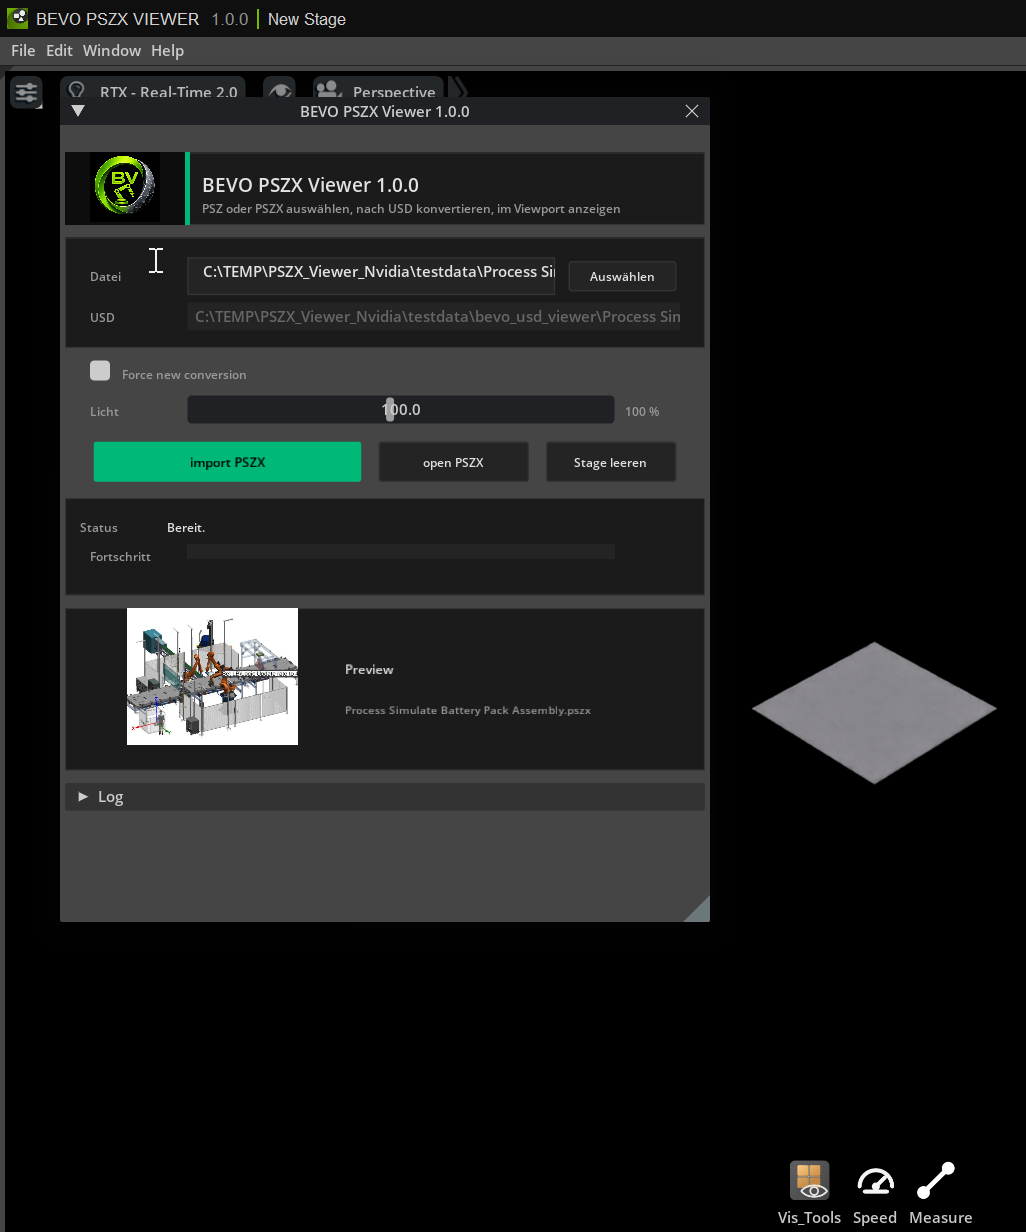This screenshot has height=1232, width=1026.
Task: Click the 'Bereit.' status text
Action: [186, 527]
